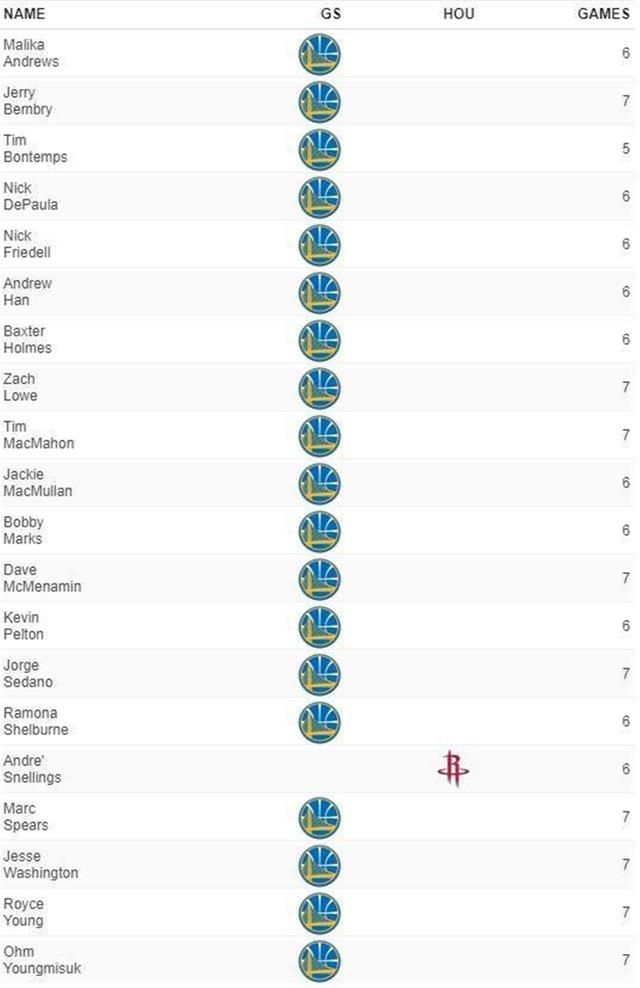Click games value 5 for Tim Bontemps
This screenshot has width=640, height=988.
(x=626, y=149)
